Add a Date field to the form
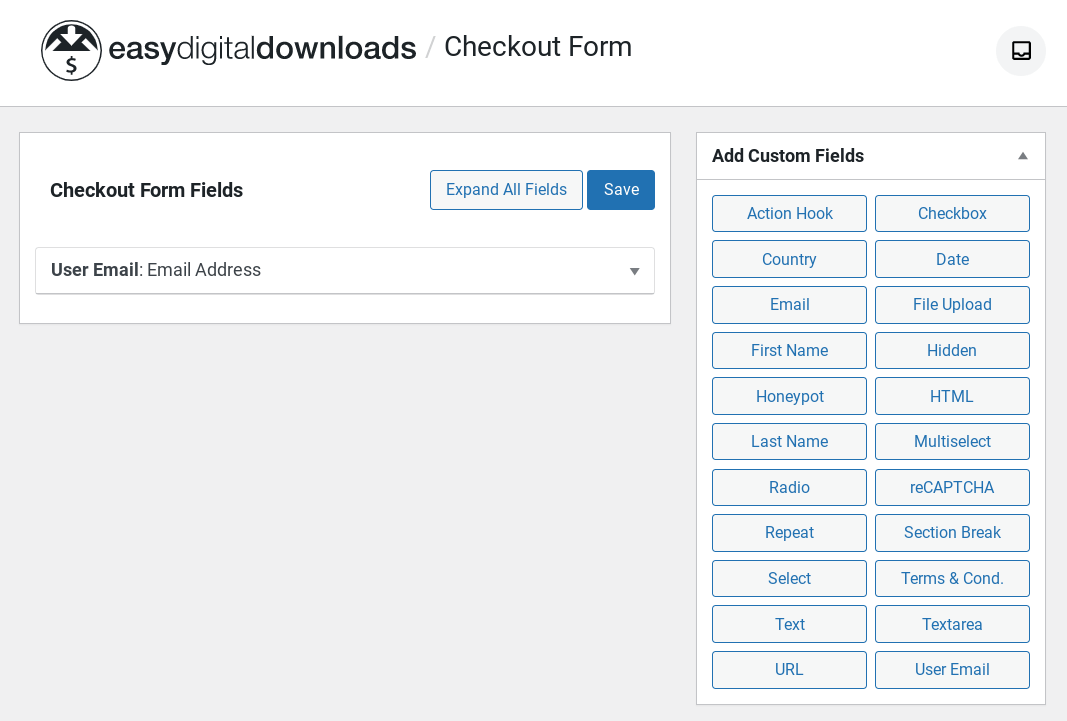Viewport: 1067px width, 721px height. point(952,259)
